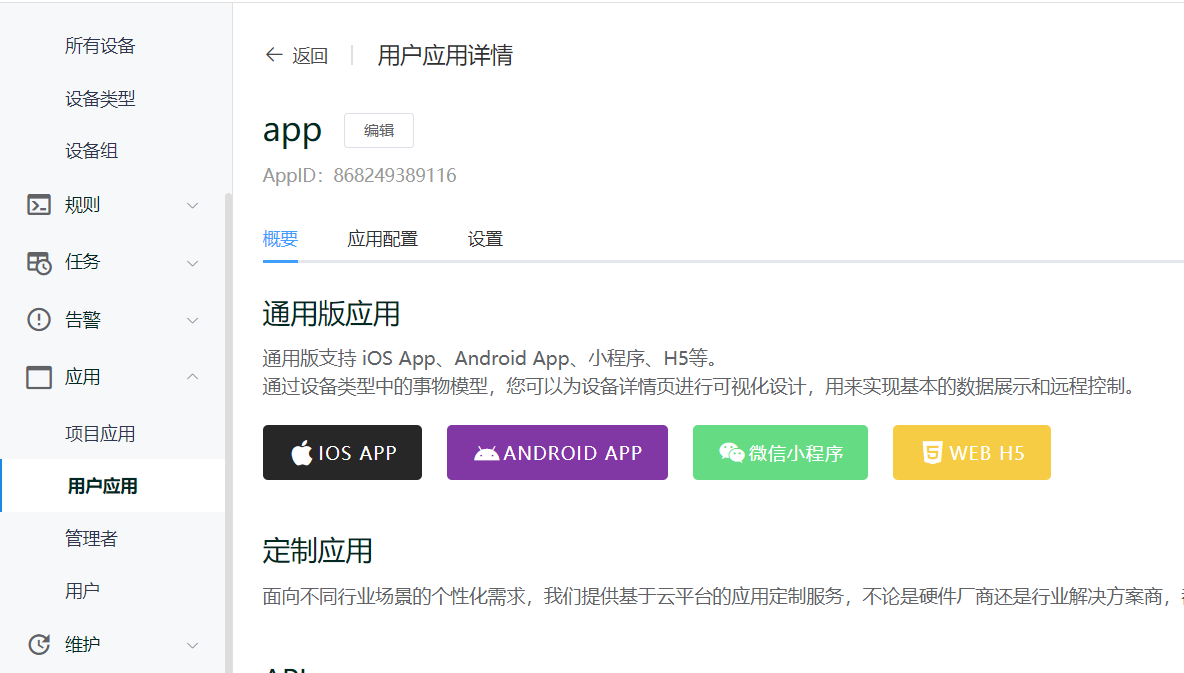Click the 用户应用详情 page title
Image resolution: width=1184 pixels, height=673 pixels.
tap(446, 55)
